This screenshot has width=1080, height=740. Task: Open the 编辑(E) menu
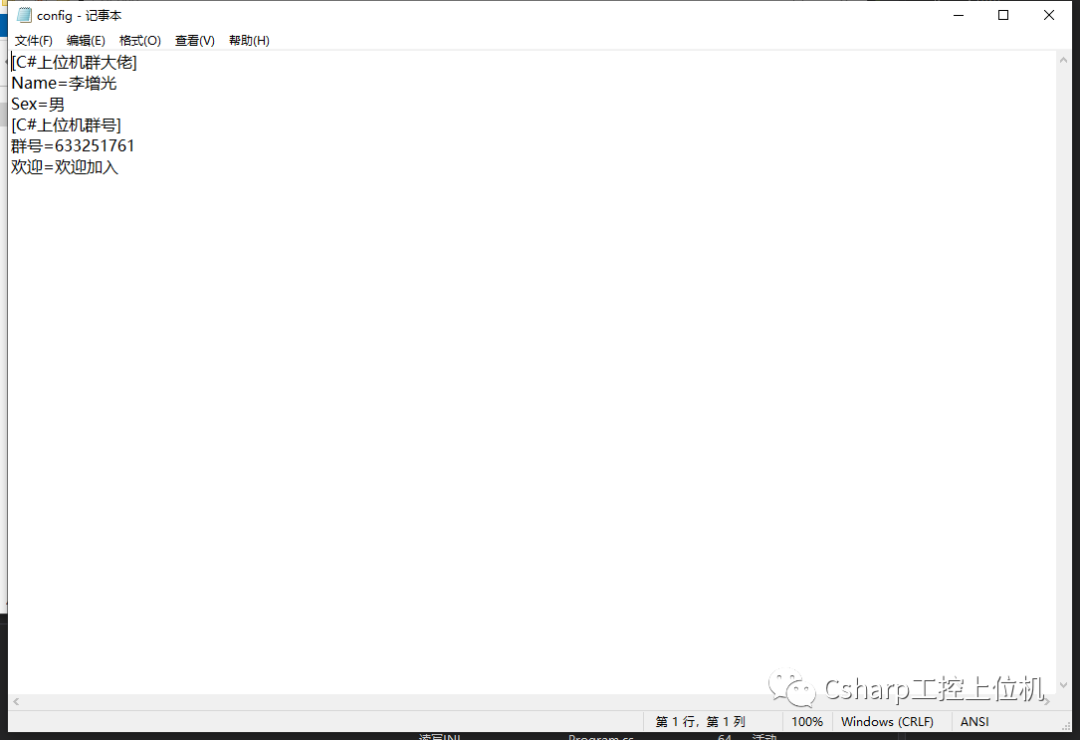pos(86,41)
